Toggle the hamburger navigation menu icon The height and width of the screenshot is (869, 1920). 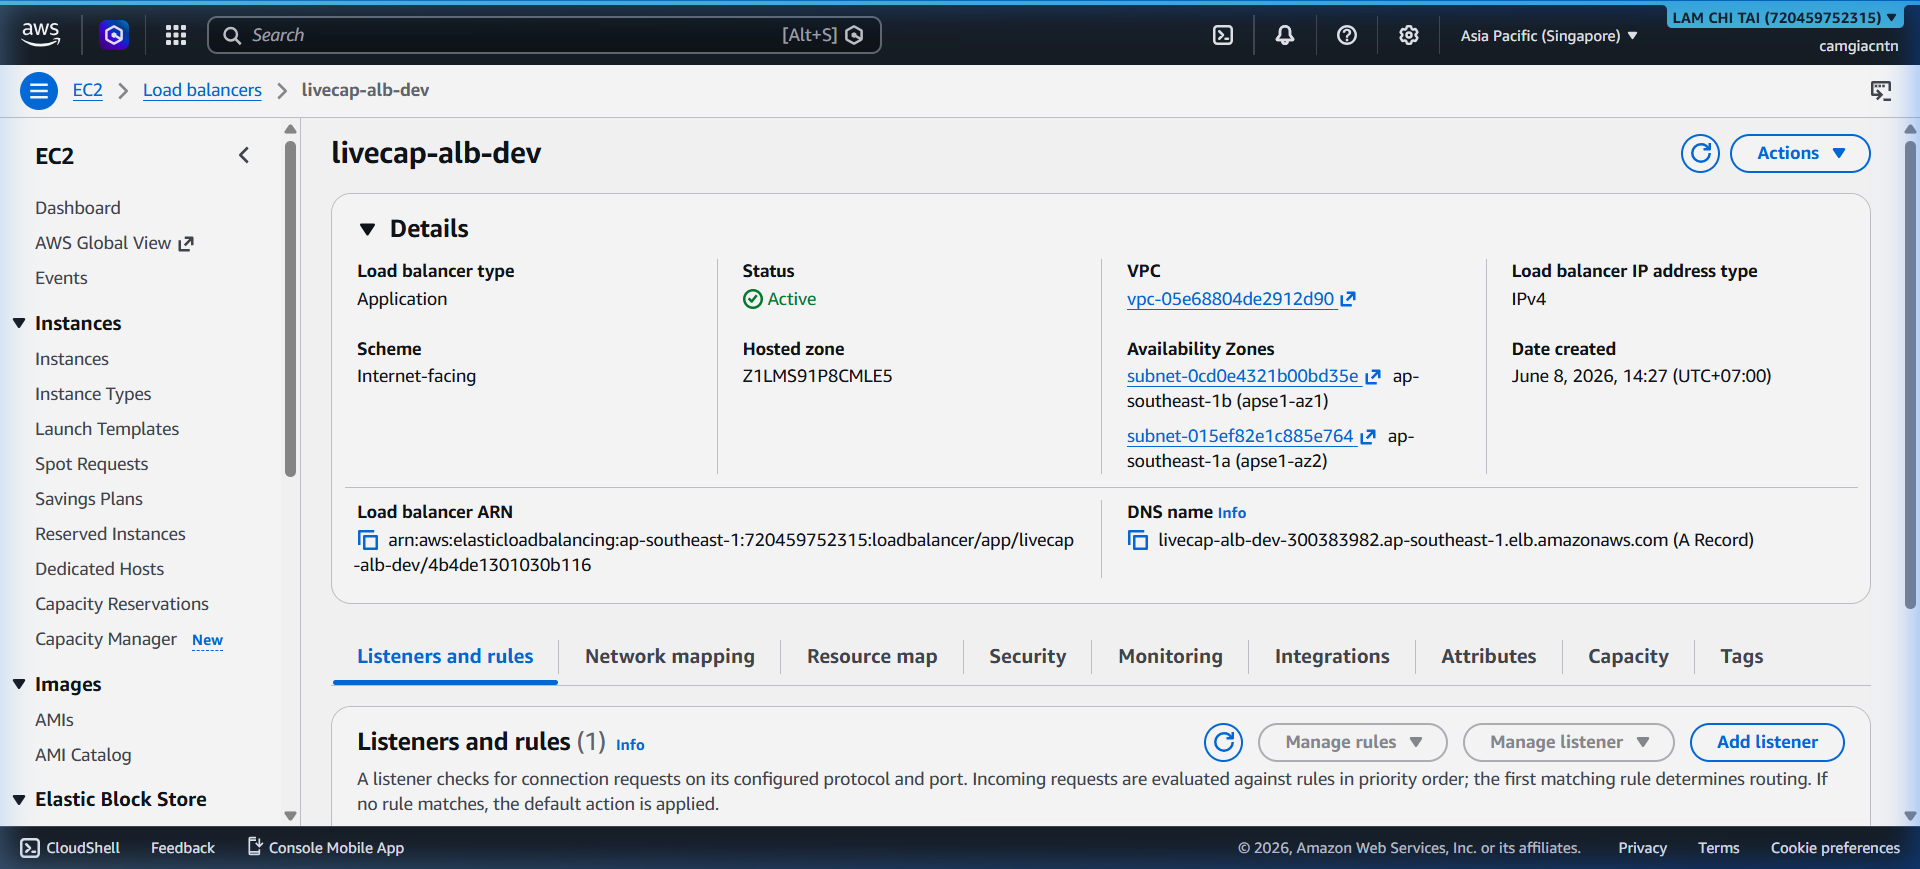(39, 91)
